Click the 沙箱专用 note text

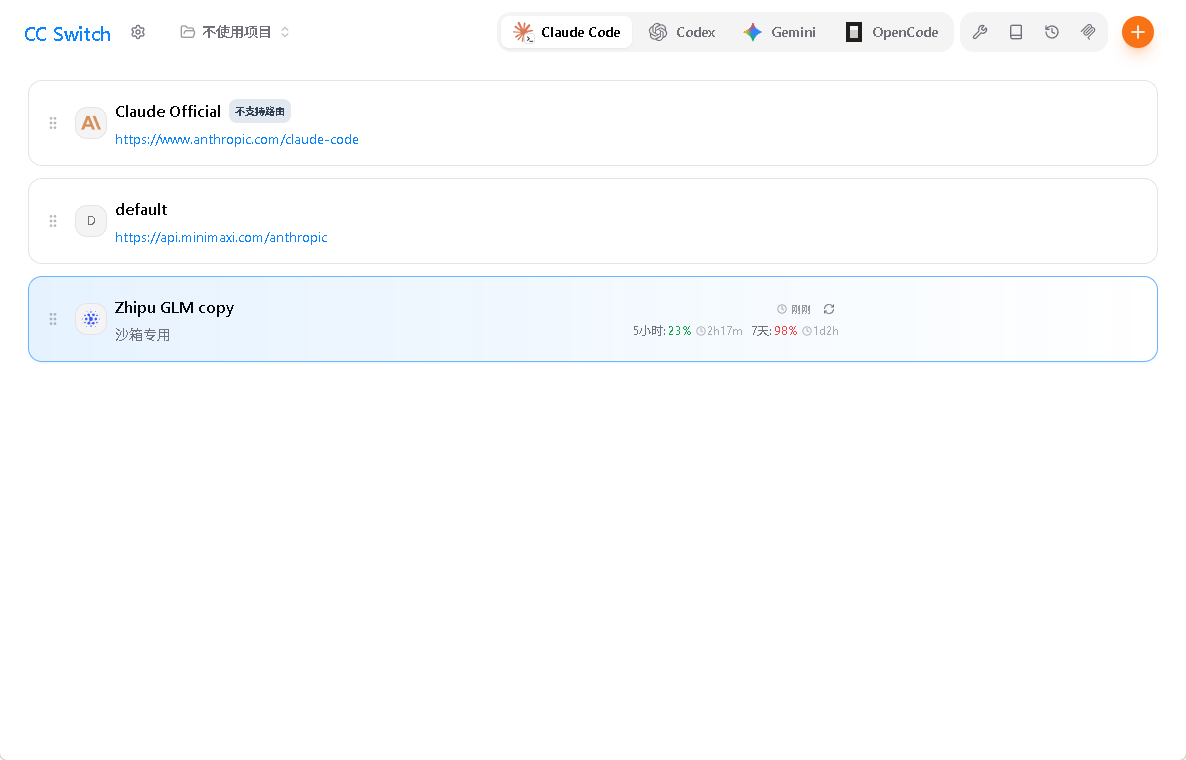(x=142, y=334)
